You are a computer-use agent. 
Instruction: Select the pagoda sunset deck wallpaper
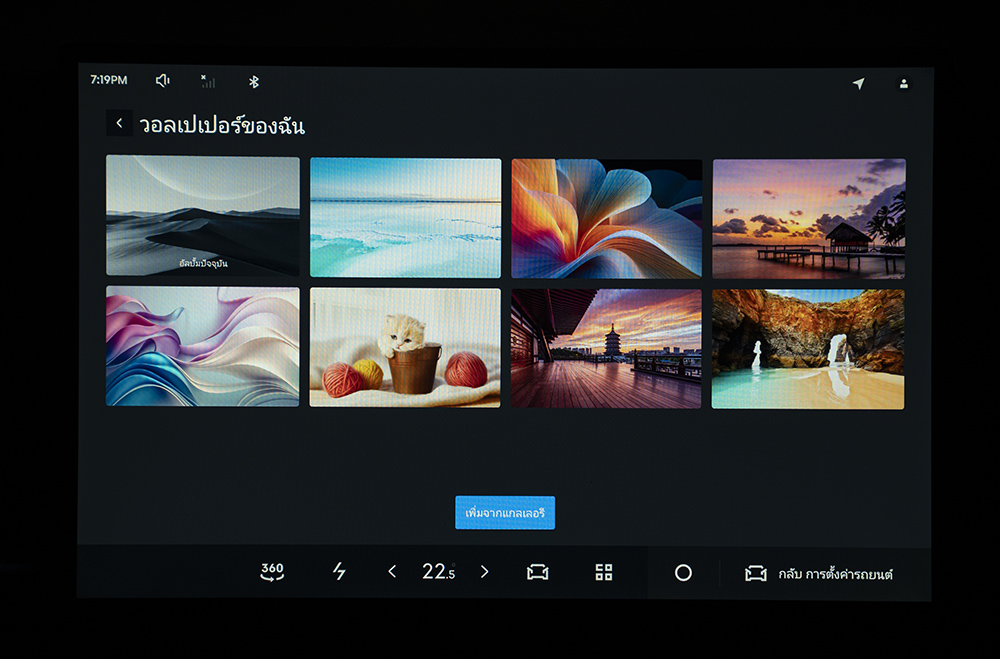click(x=606, y=348)
